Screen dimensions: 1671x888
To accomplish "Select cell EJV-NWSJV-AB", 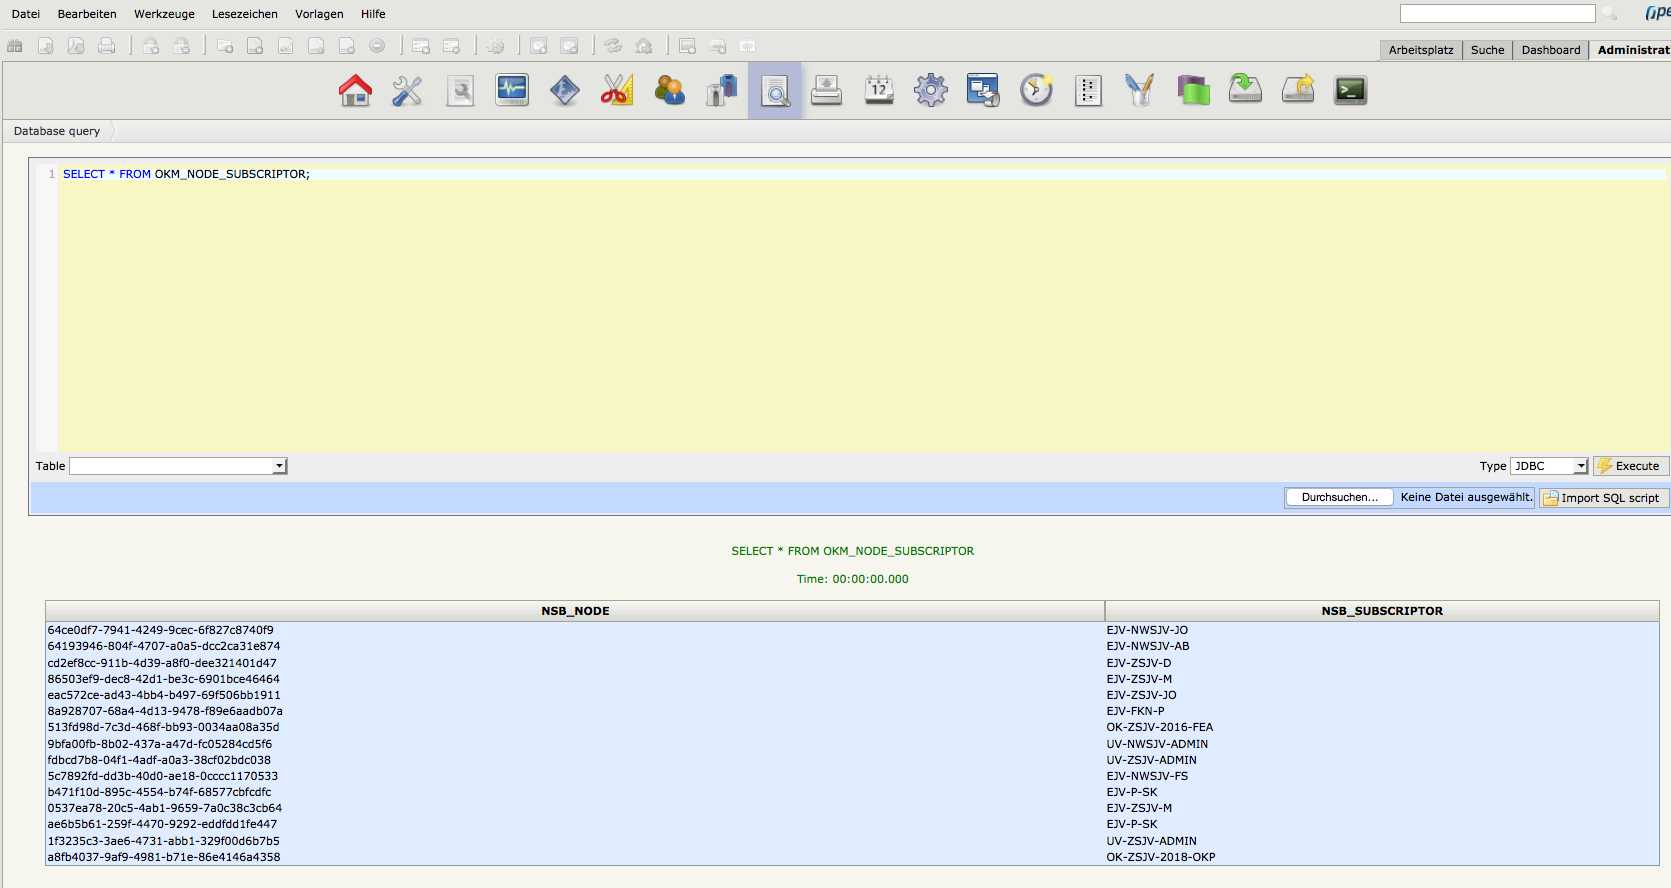I will click(x=1148, y=646).
